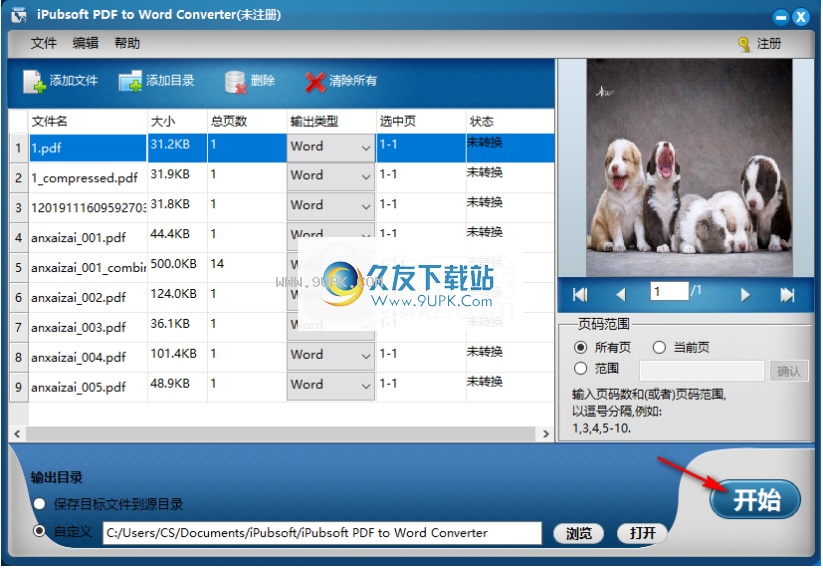
Task: Select the file anxaizai_001_combi
Action: [88, 268]
